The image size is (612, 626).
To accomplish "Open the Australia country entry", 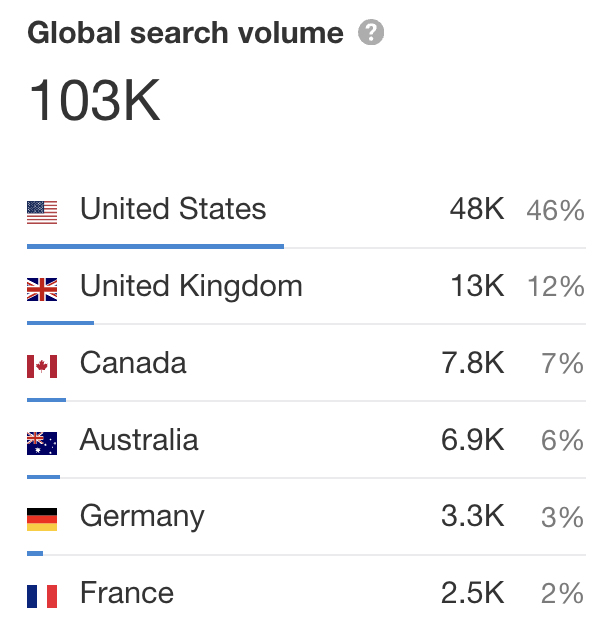I will pos(139,440).
